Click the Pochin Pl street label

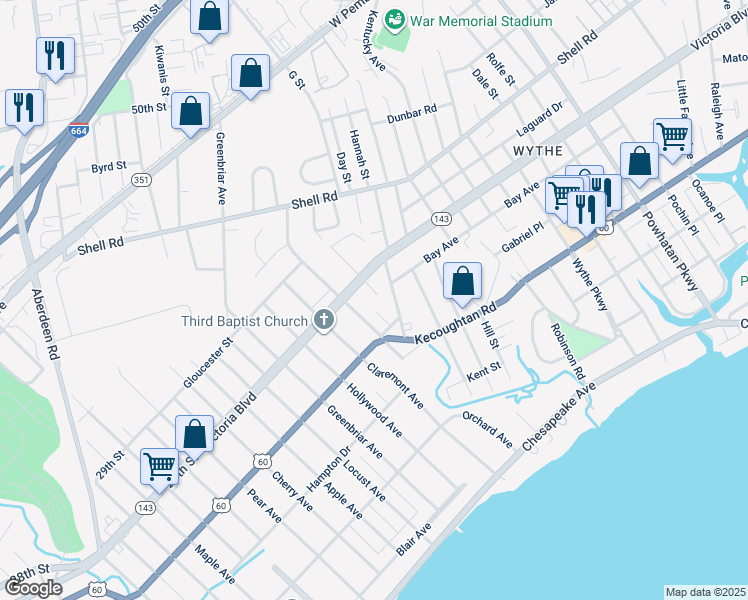(x=683, y=215)
